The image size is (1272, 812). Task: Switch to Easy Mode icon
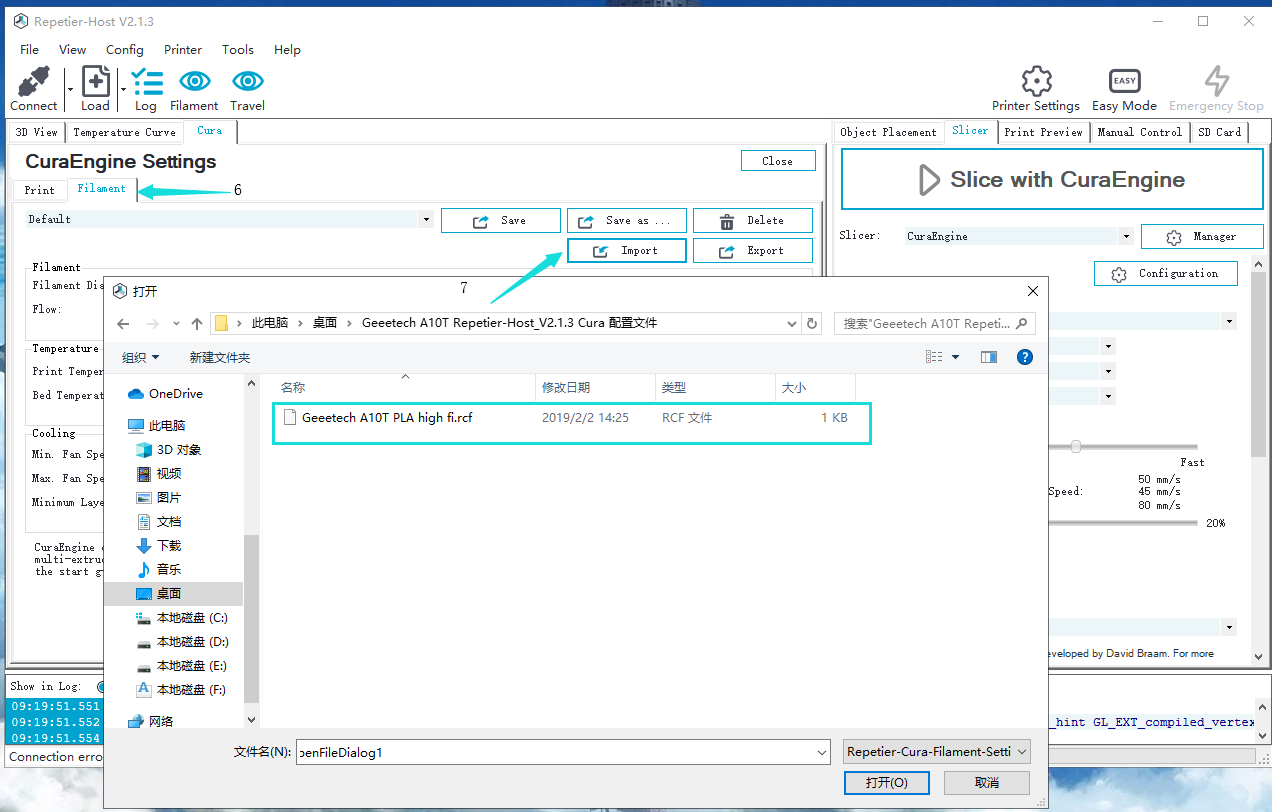(x=1124, y=82)
